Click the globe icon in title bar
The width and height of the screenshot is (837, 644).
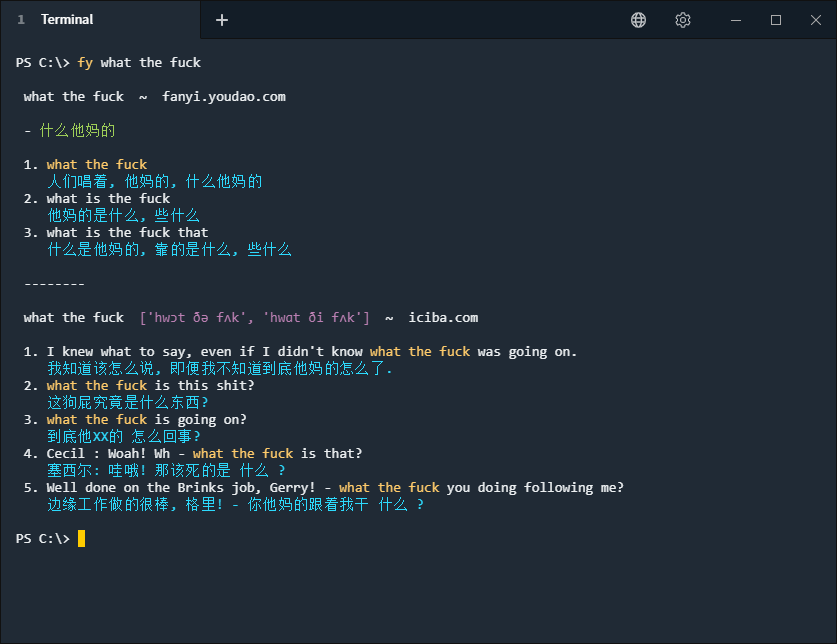pos(638,20)
